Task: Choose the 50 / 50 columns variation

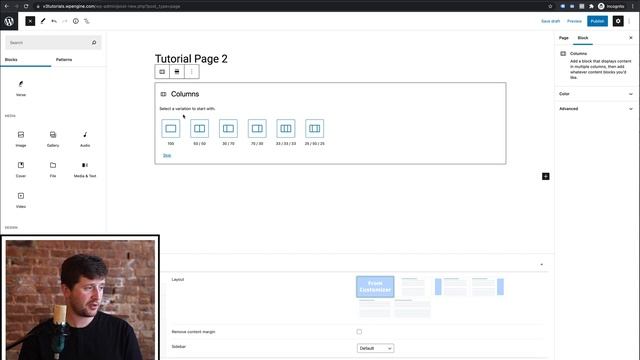Action: click(200, 129)
